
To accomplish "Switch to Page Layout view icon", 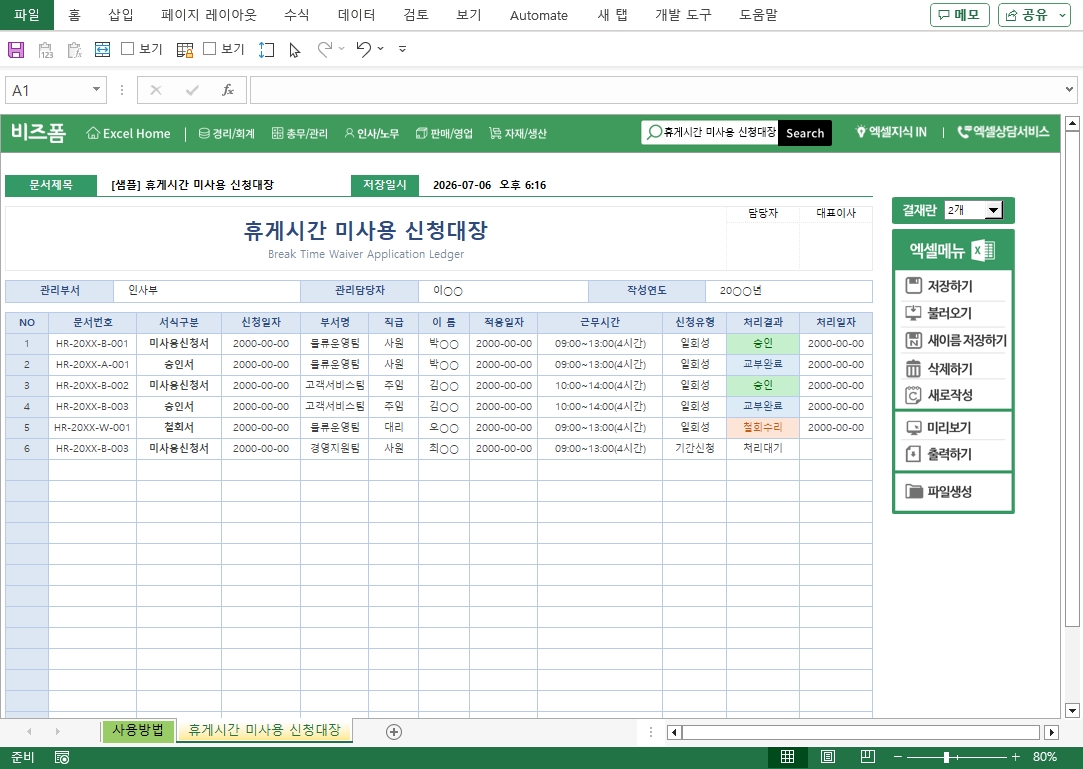I will pos(827,757).
